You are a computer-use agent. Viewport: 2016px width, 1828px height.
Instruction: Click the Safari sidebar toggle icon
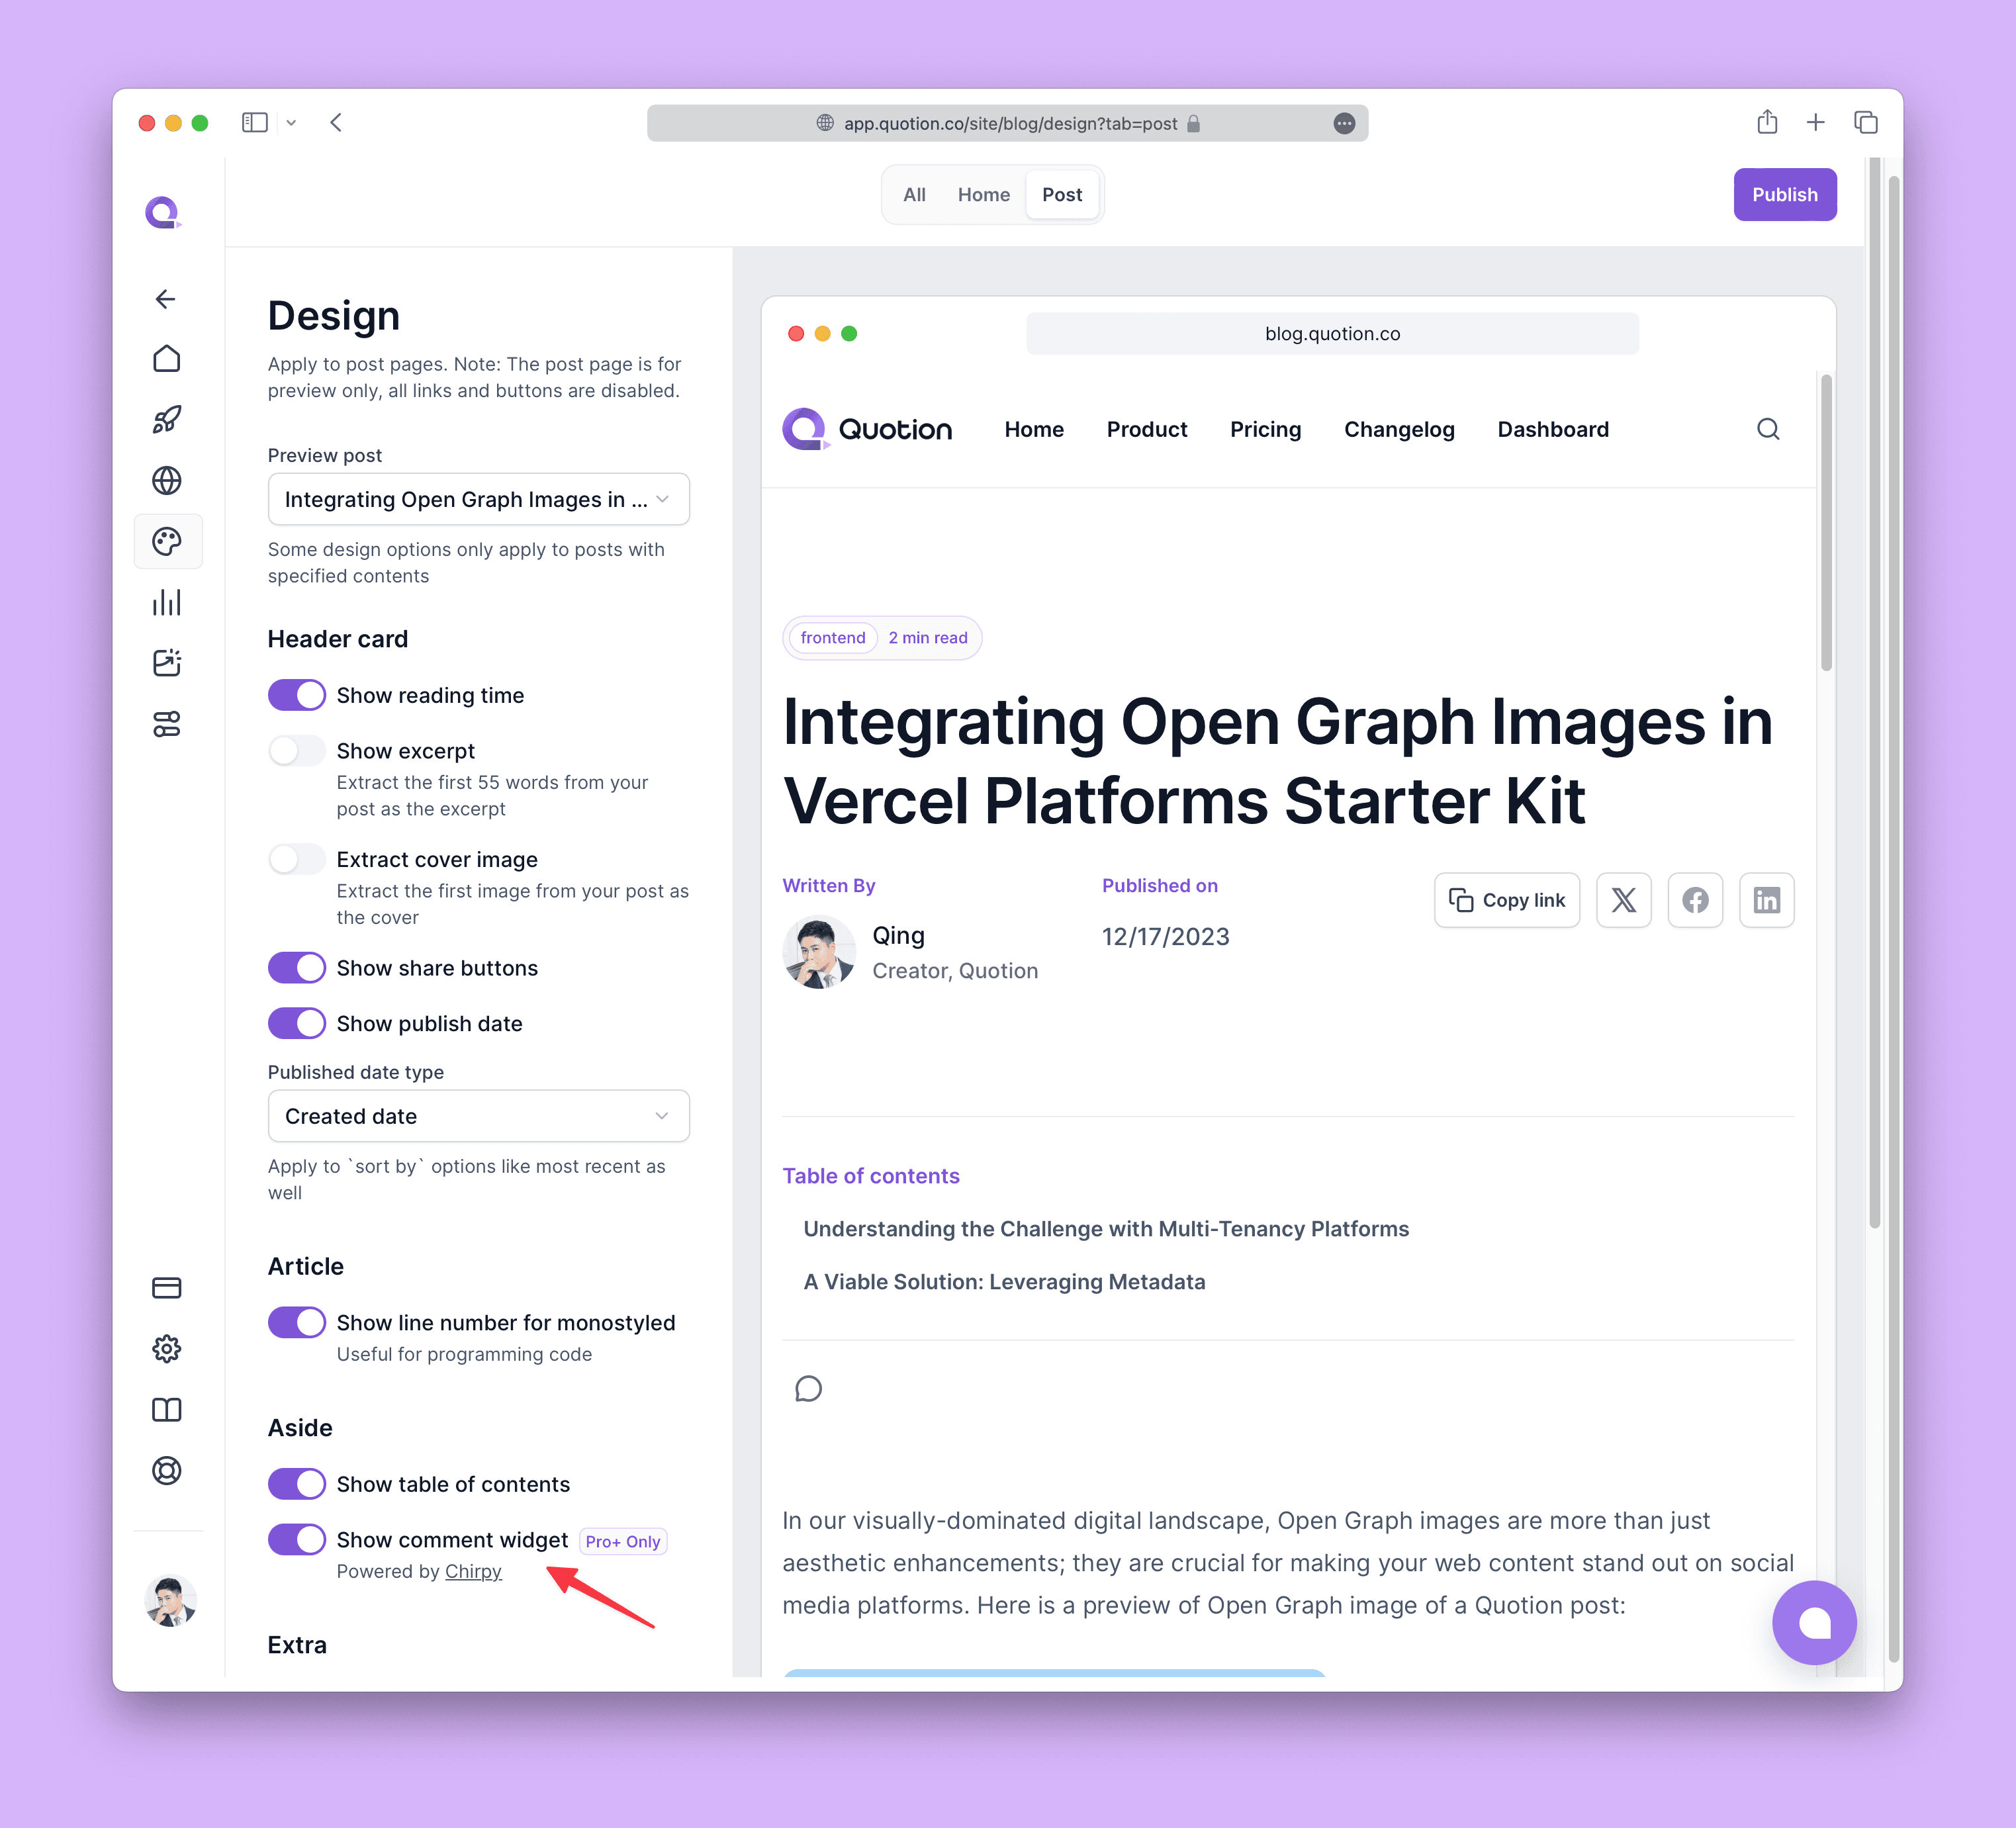point(255,123)
